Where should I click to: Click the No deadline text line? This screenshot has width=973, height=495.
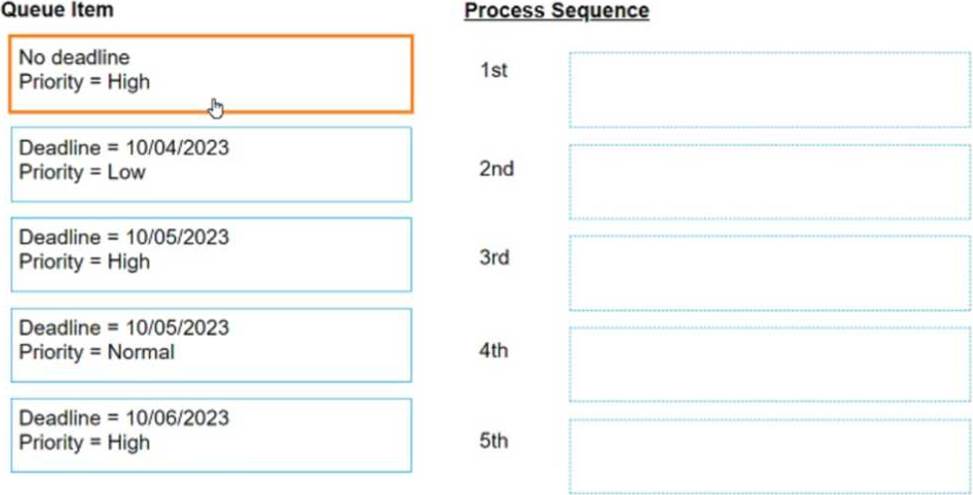click(x=74, y=58)
